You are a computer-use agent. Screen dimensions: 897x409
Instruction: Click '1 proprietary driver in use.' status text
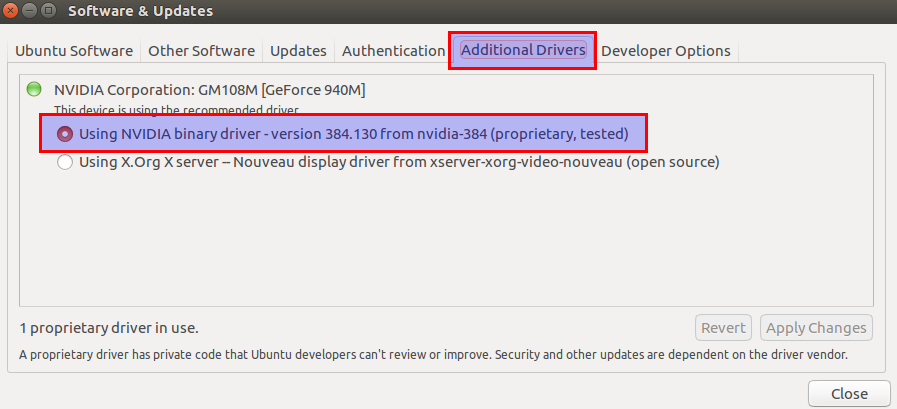tap(109, 328)
